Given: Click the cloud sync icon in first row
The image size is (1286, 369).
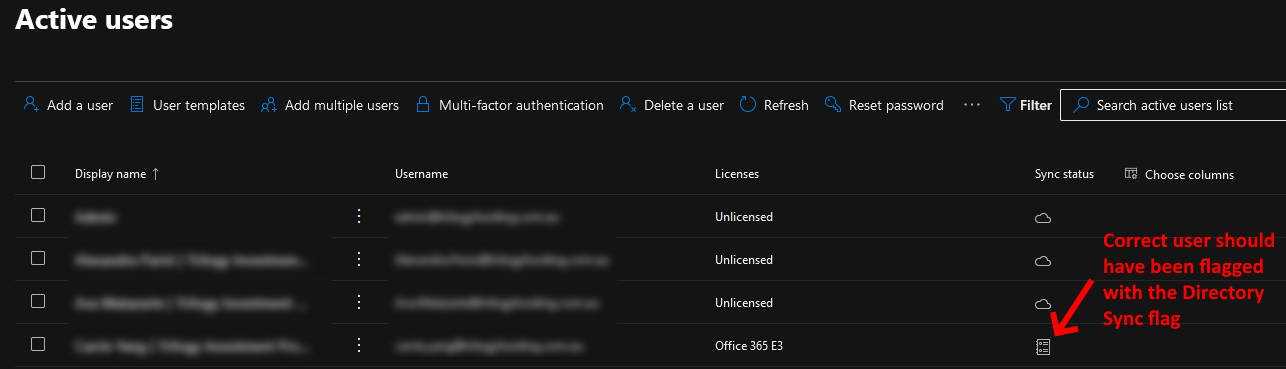Looking at the screenshot, I should [1043, 218].
